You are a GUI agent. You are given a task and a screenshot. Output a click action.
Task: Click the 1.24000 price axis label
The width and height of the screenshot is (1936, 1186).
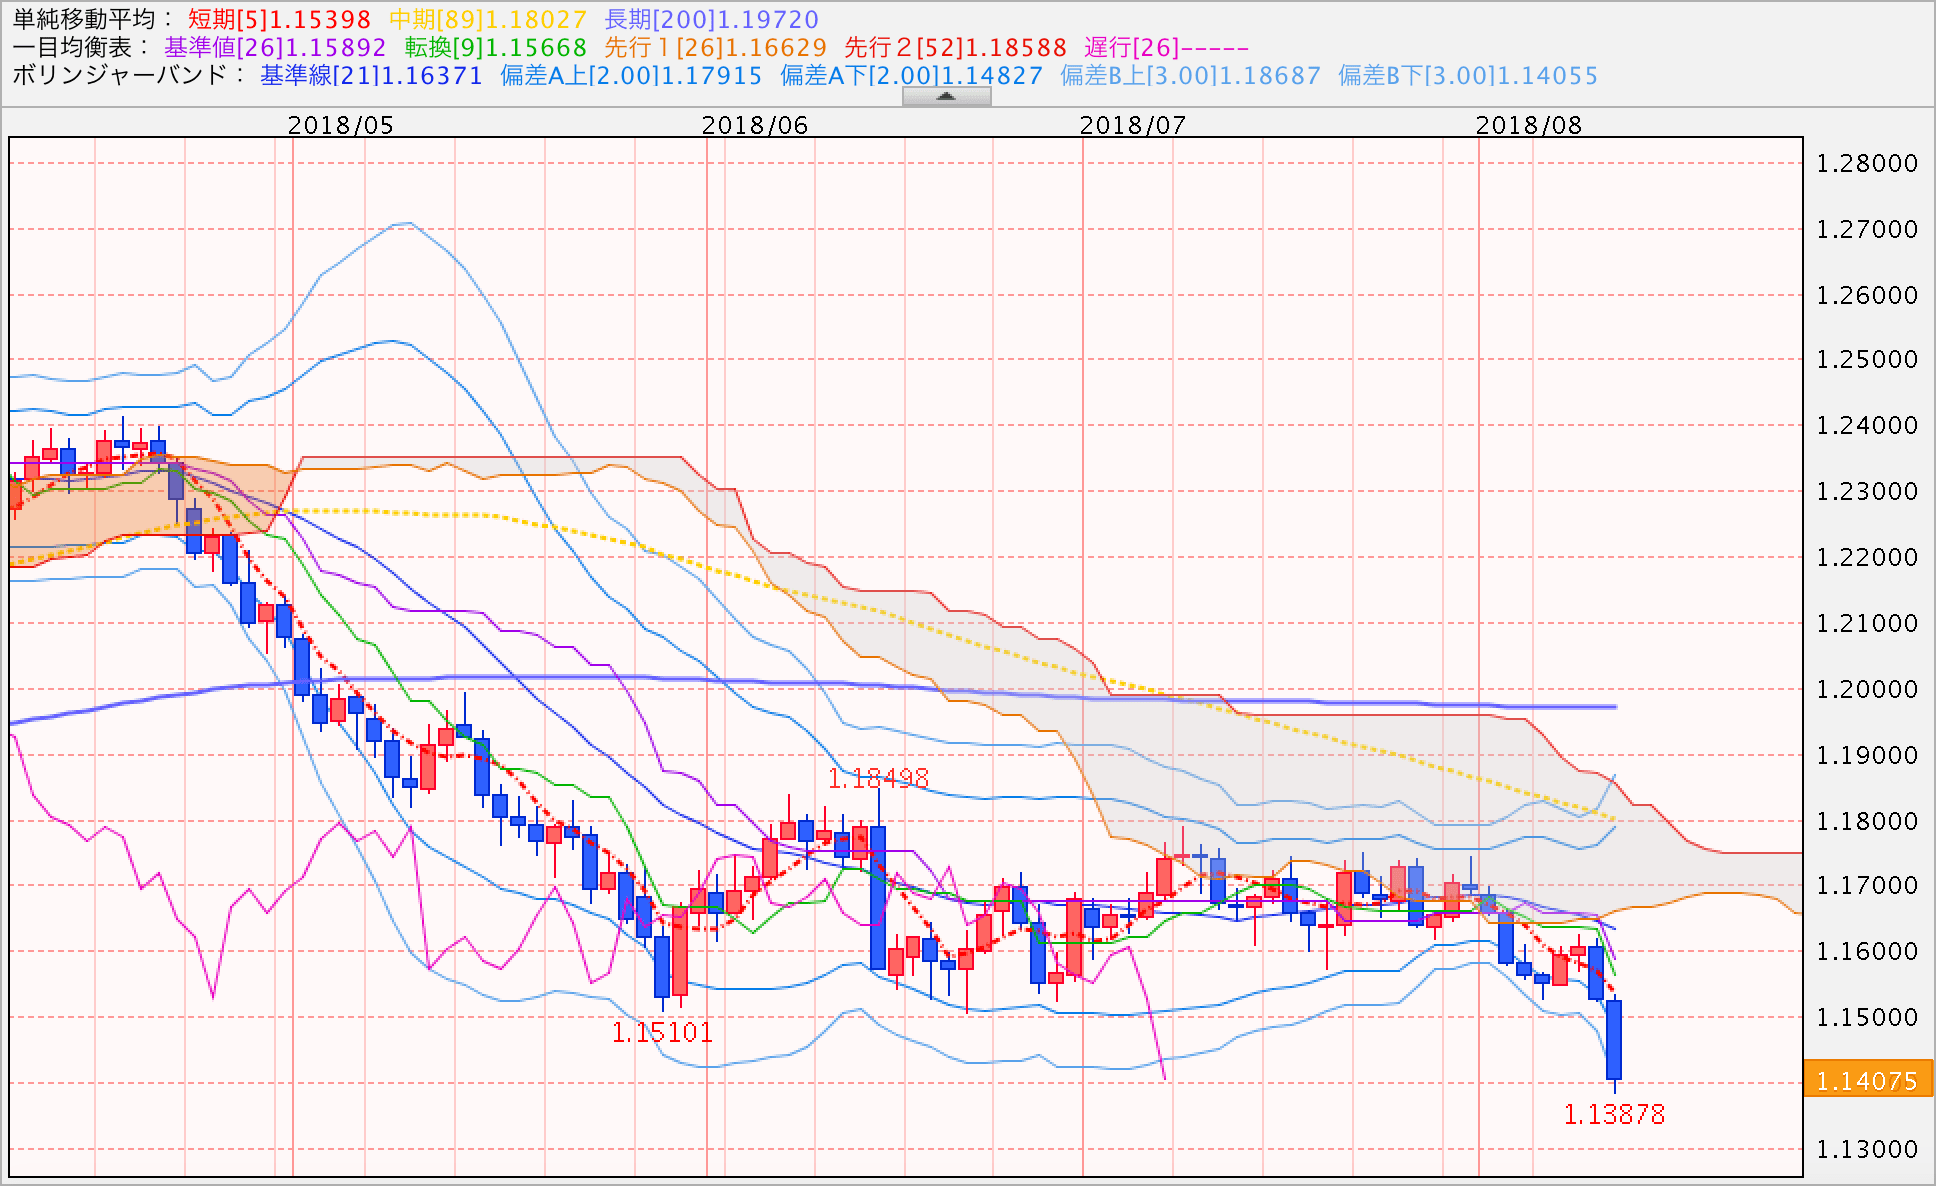1867,425
